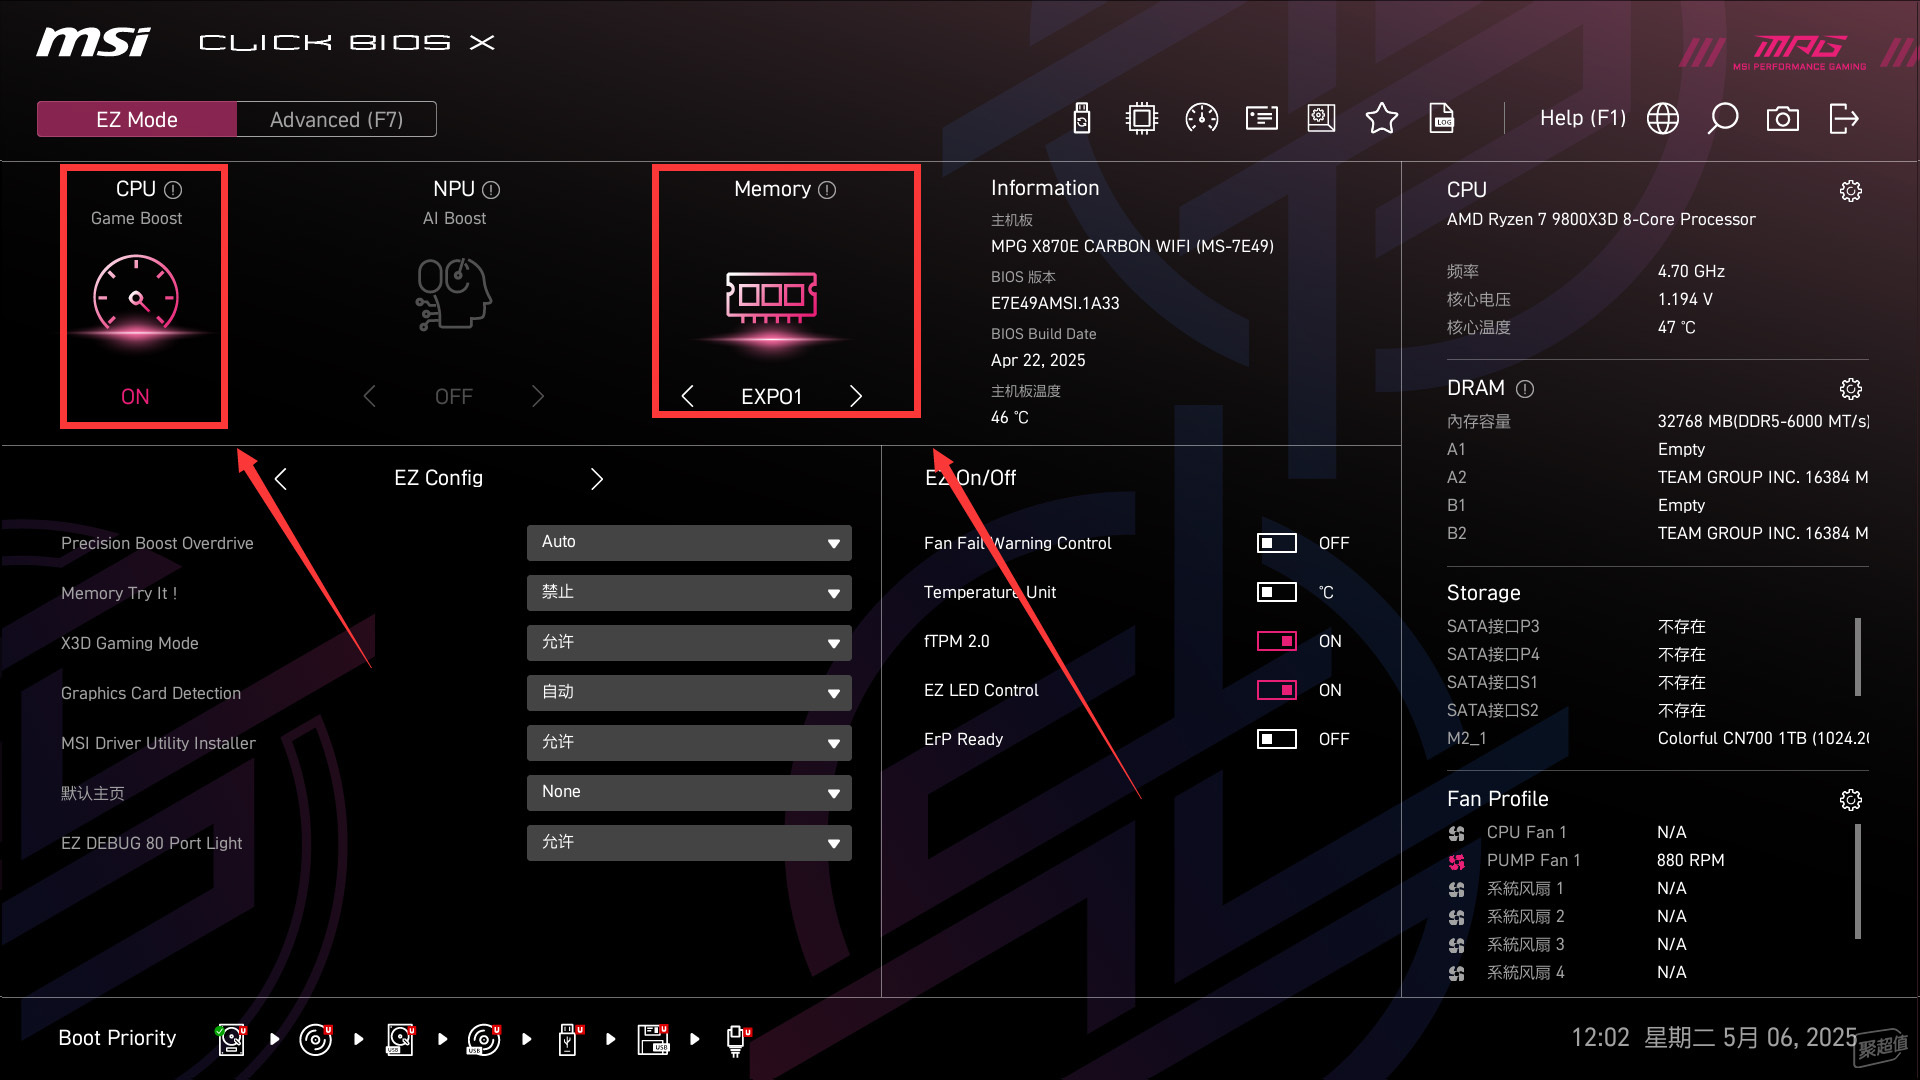Click the Fan Profile panel scrollbar
The width and height of the screenshot is (1920, 1080).
coord(1858,881)
